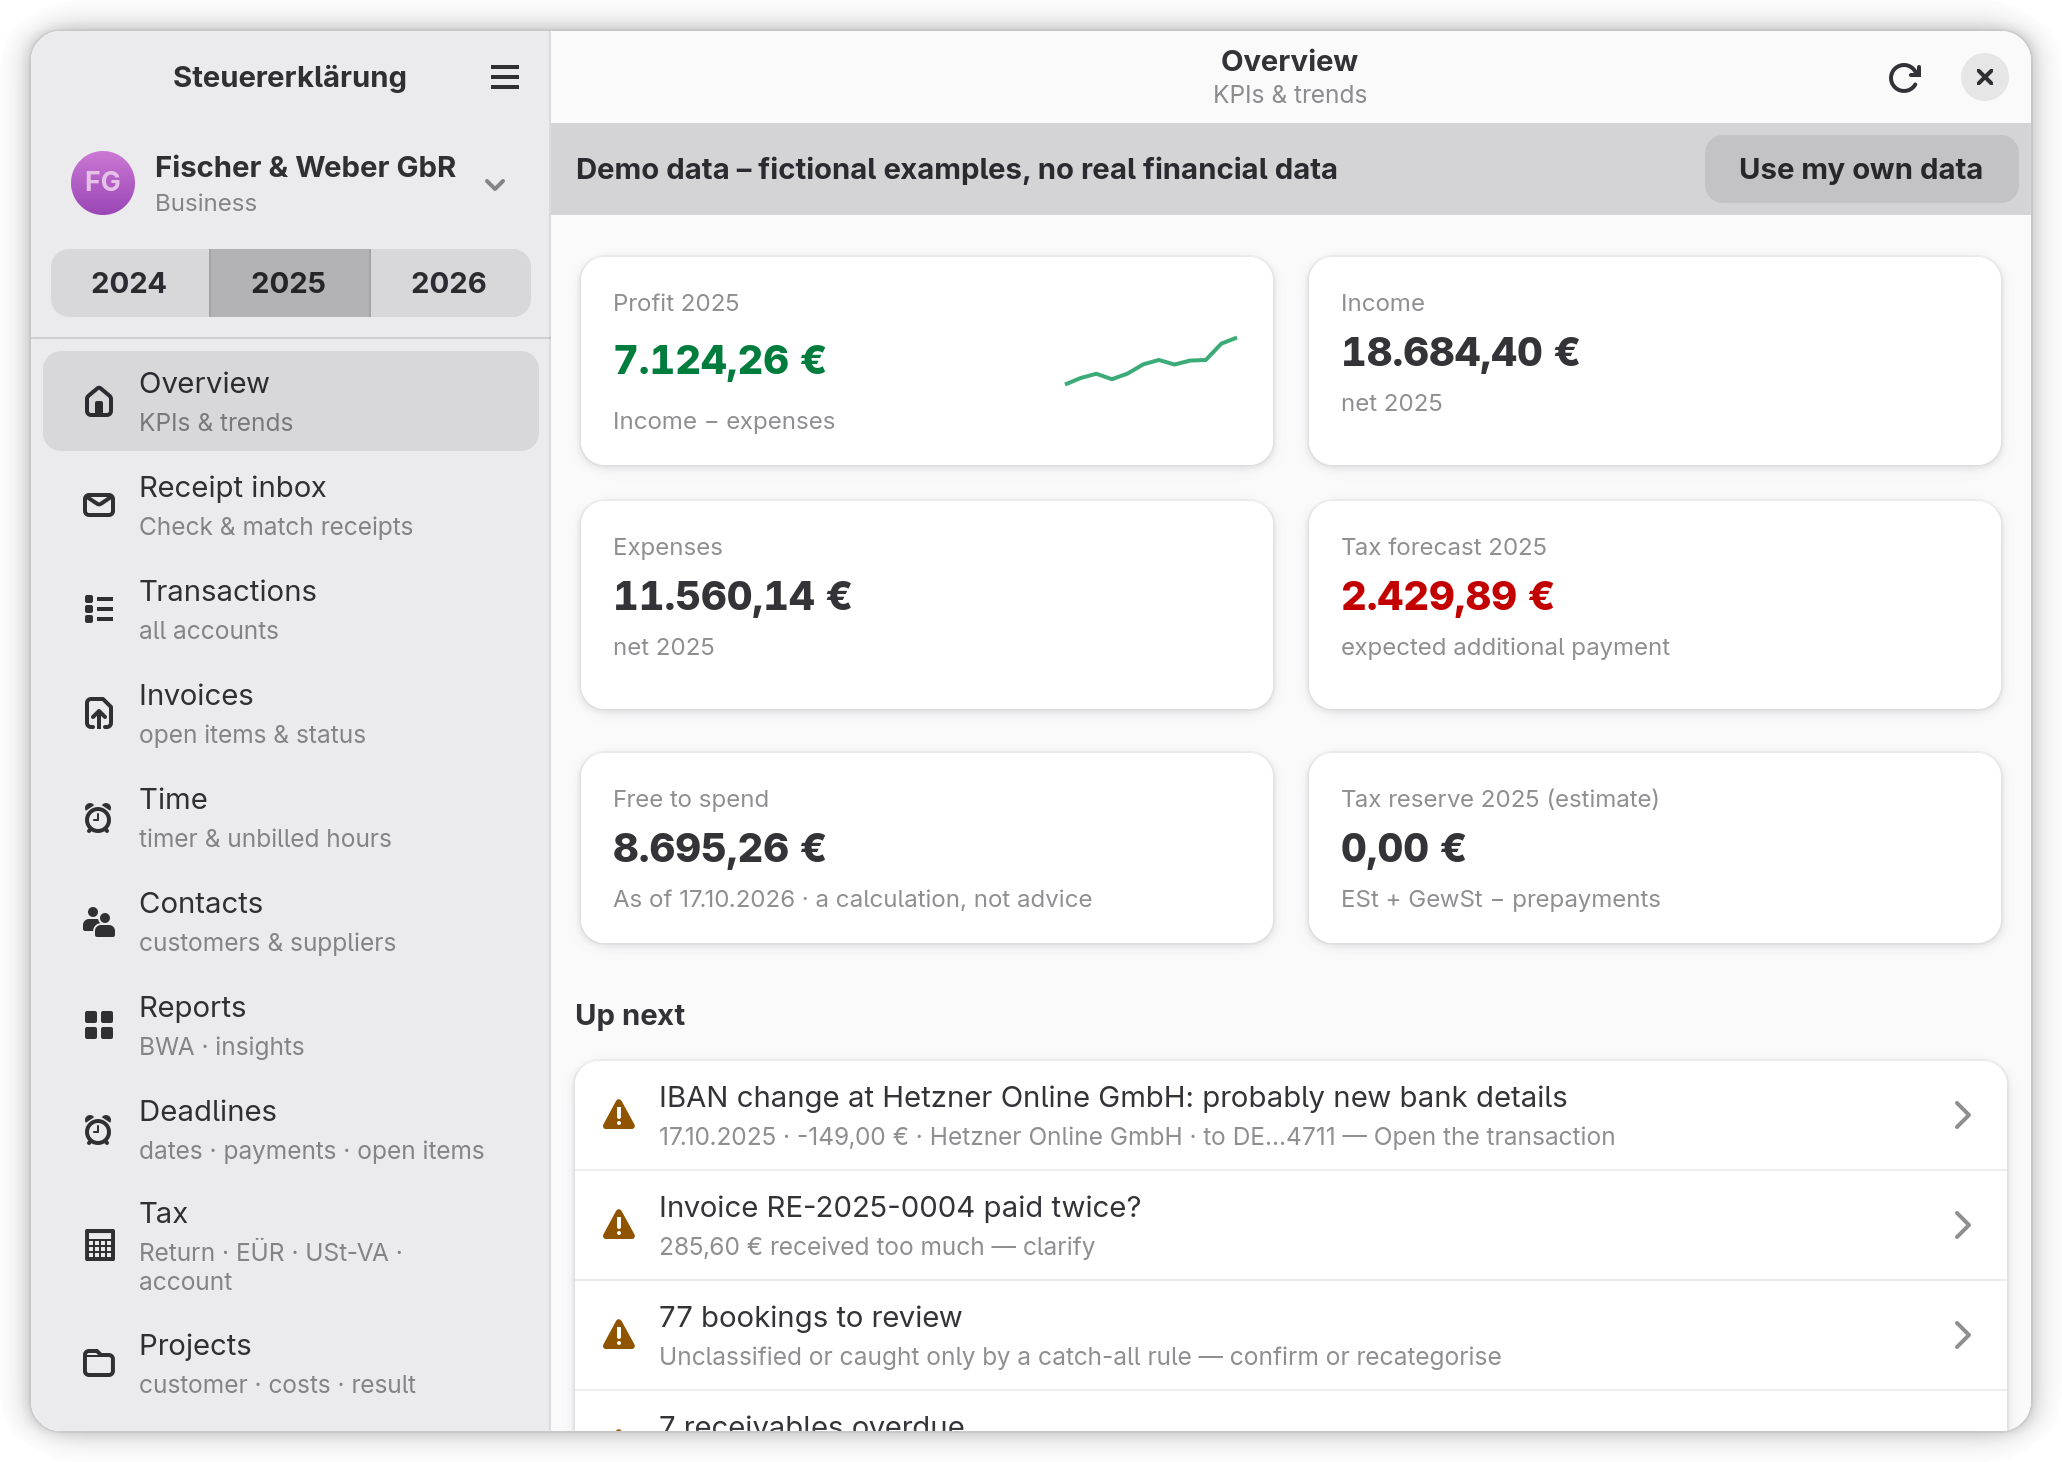Open the Expenses 11.560,14 € card

pos(927,605)
